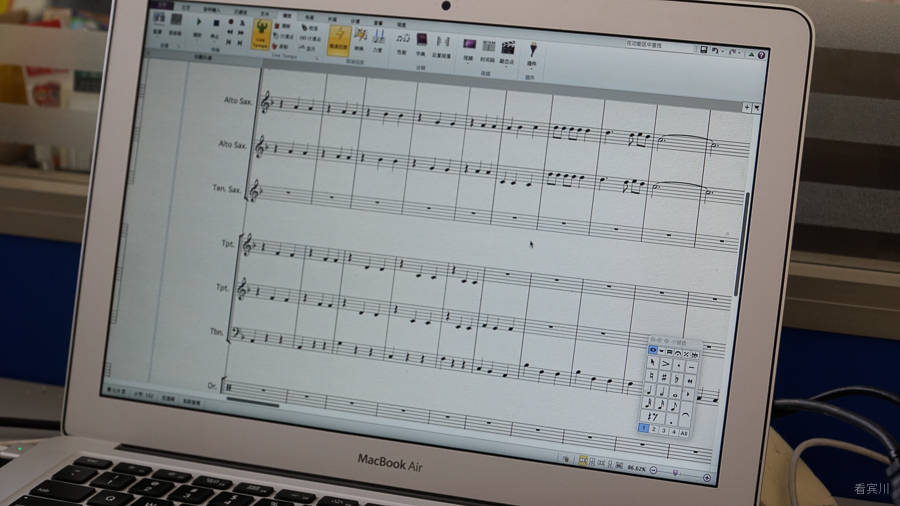Select All voices button on keypad

(684, 433)
